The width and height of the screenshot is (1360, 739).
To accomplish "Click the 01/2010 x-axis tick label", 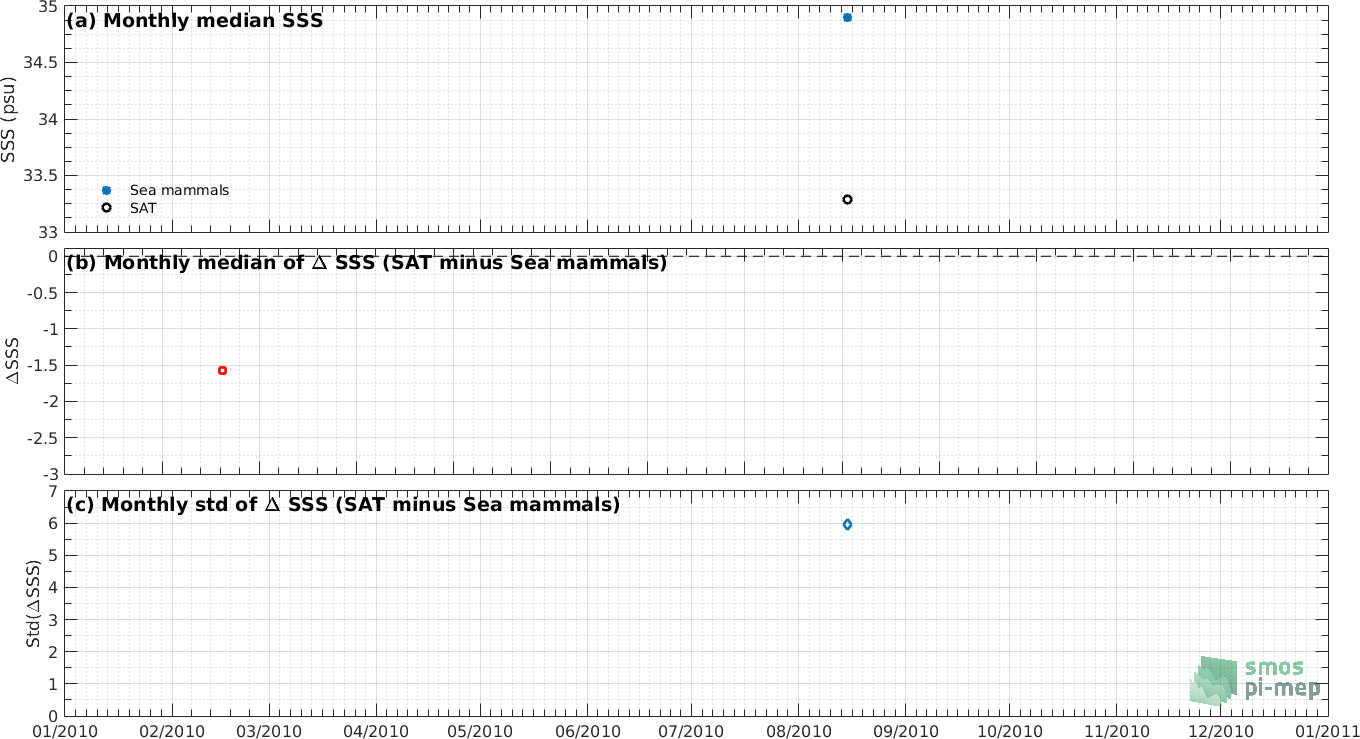I will [65, 730].
